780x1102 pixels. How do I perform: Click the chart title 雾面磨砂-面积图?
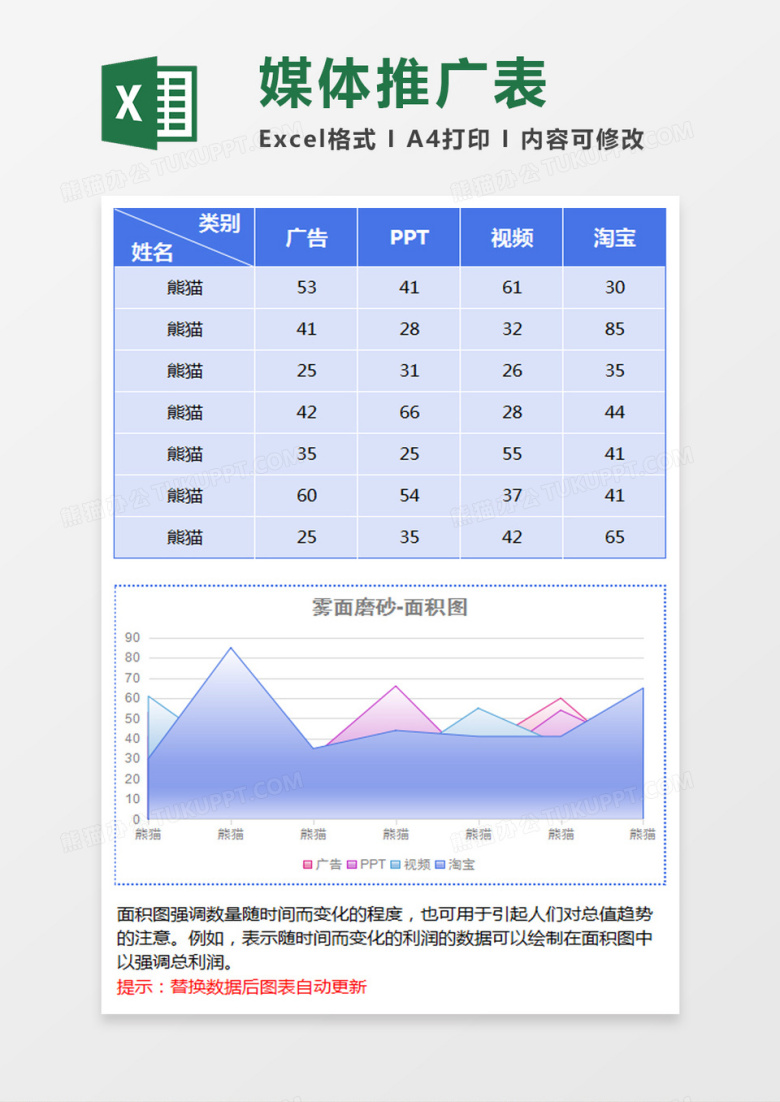[x=390, y=607]
